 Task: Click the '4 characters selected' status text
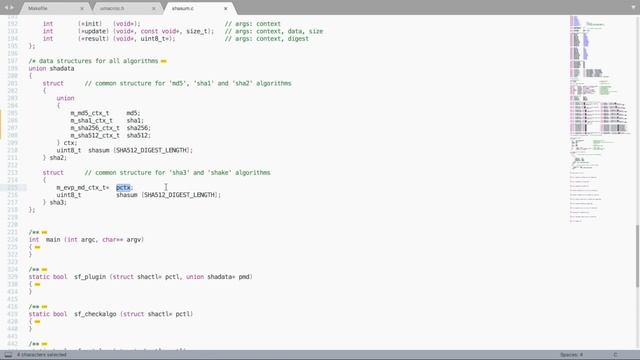pos(42,355)
